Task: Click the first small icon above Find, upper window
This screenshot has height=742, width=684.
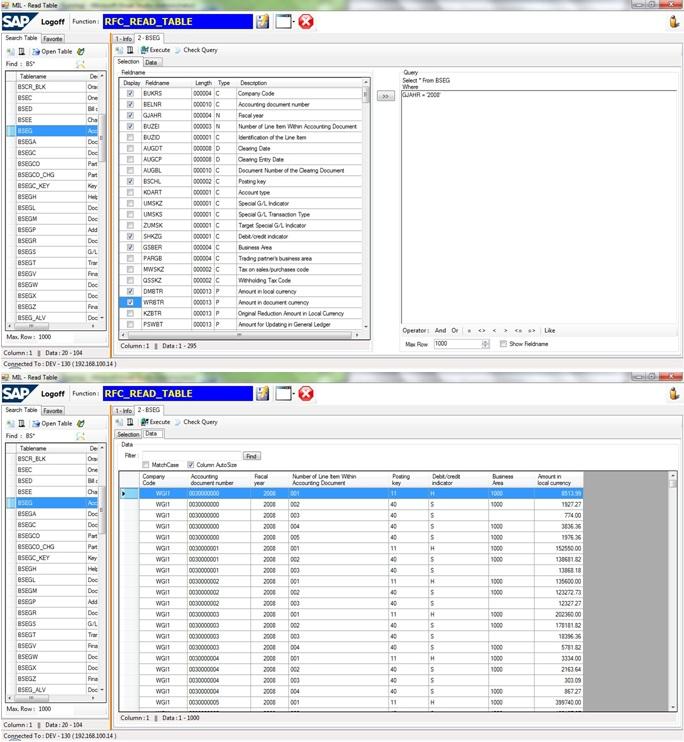Action: tap(10, 52)
